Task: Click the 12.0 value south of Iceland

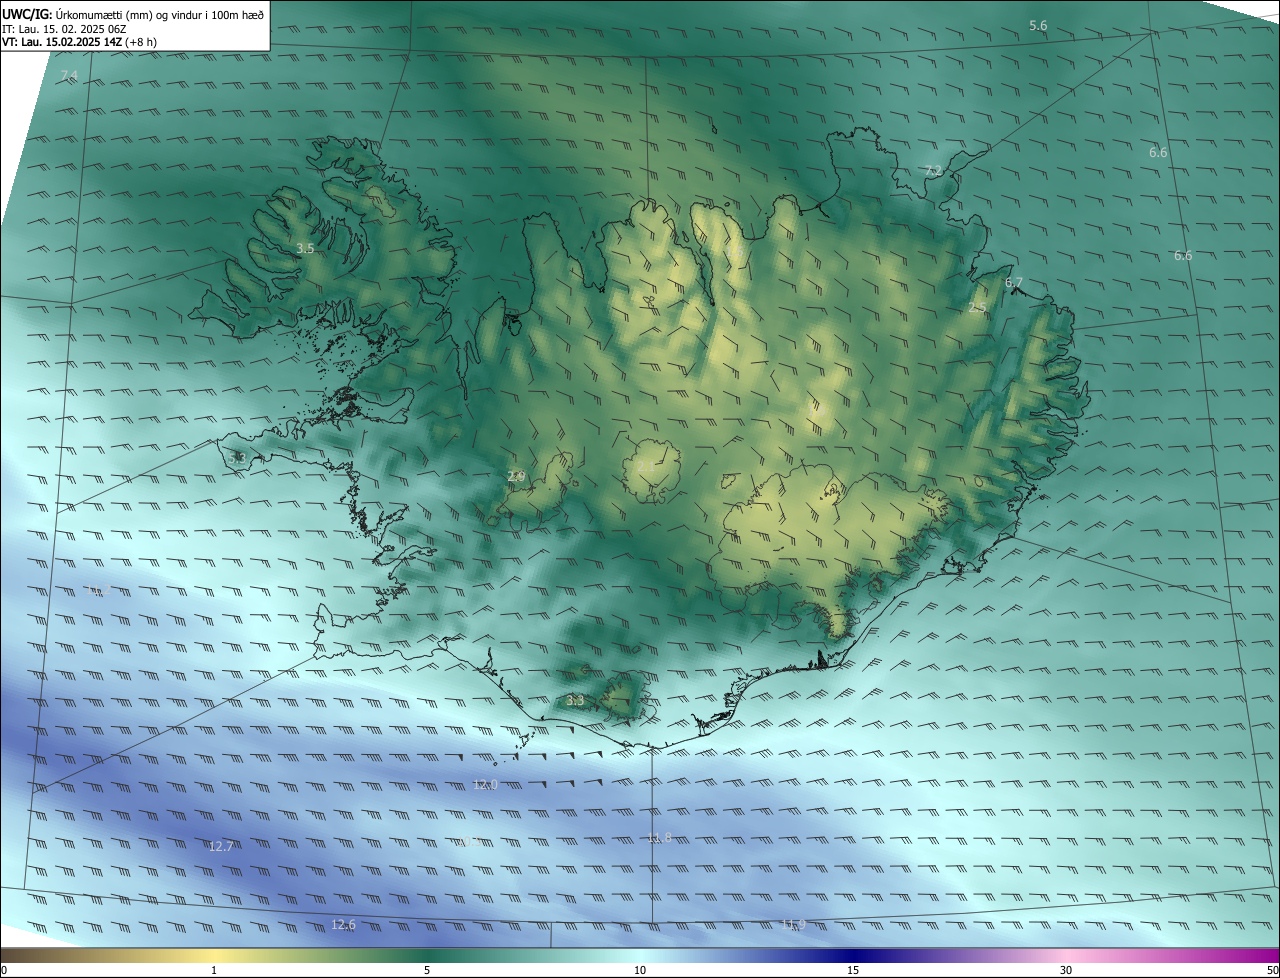Action: coord(485,784)
